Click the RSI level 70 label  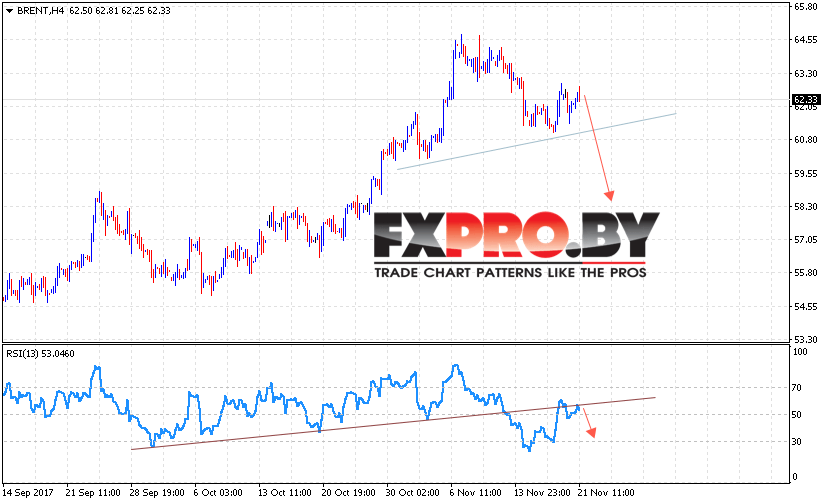(x=798, y=388)
